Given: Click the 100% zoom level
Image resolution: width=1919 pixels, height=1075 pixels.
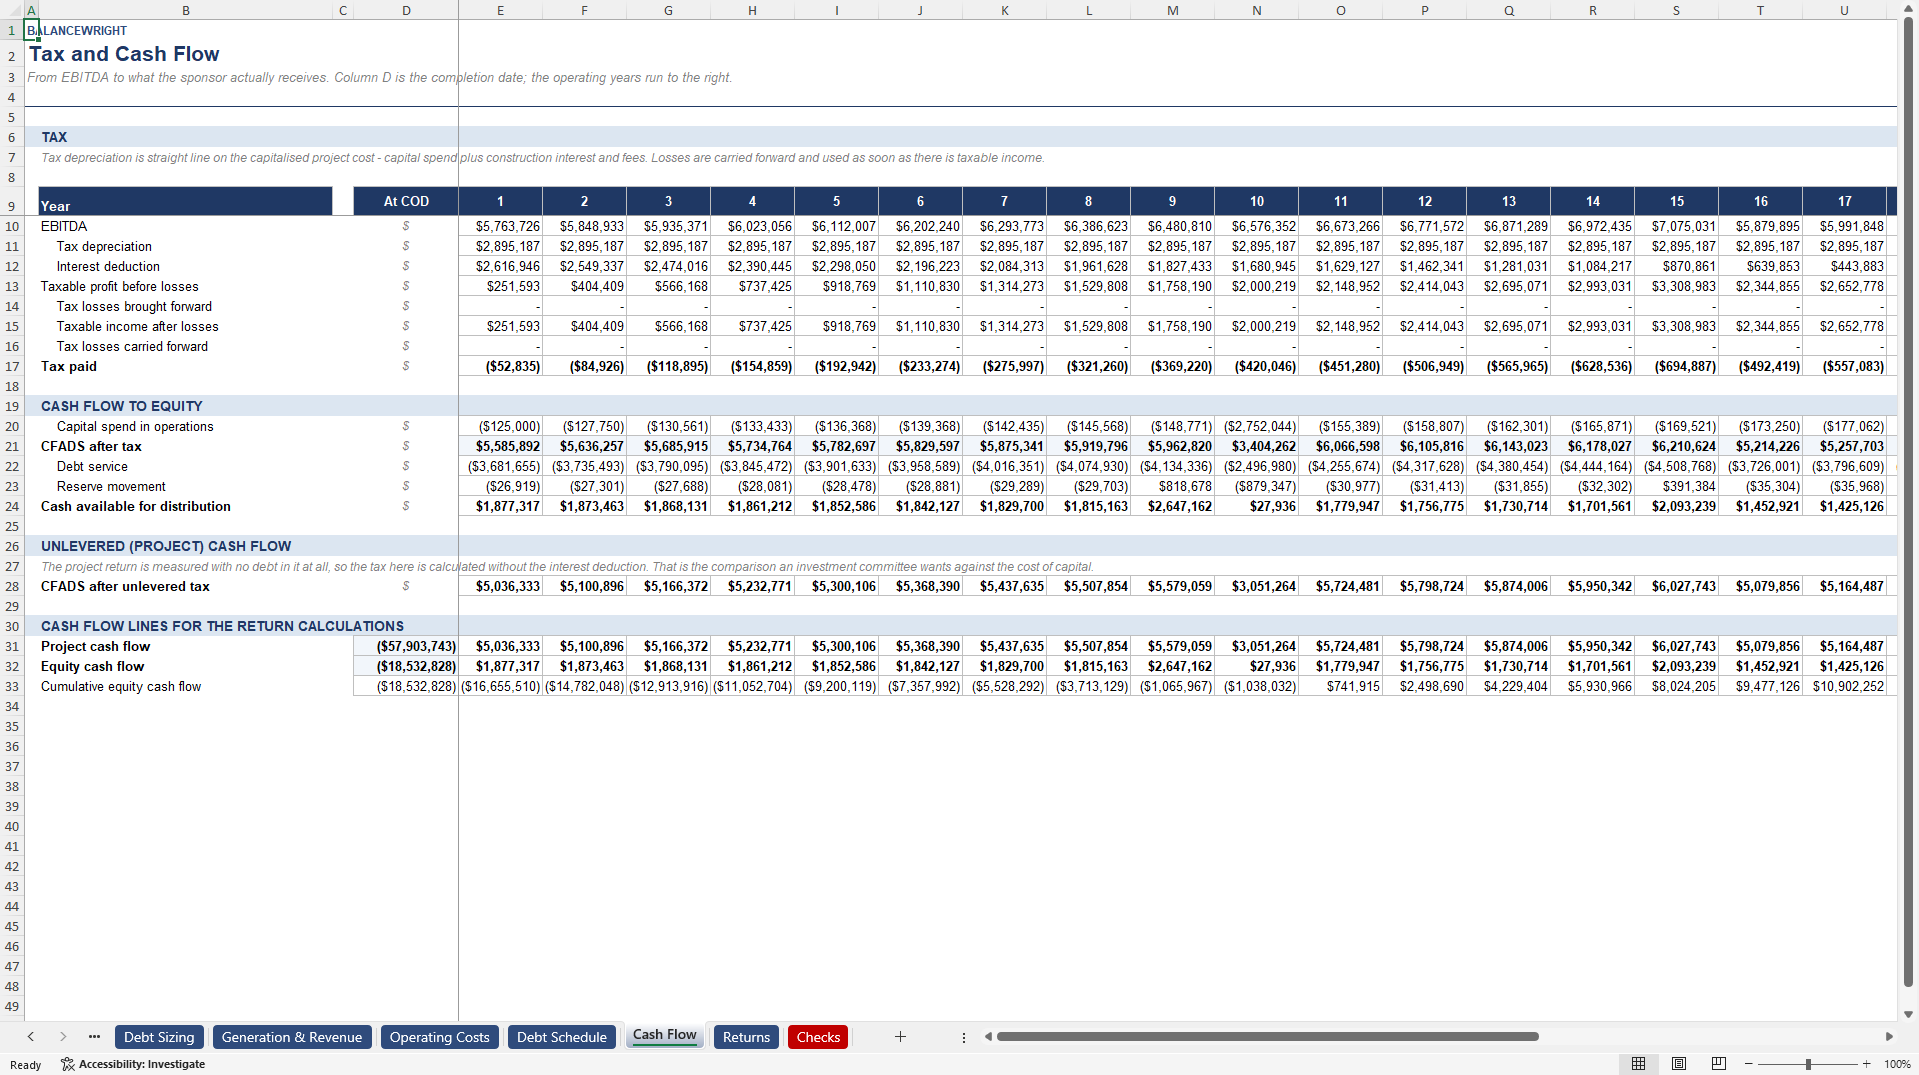Looking at the screenshot, I should [x=1897, y=1064].
